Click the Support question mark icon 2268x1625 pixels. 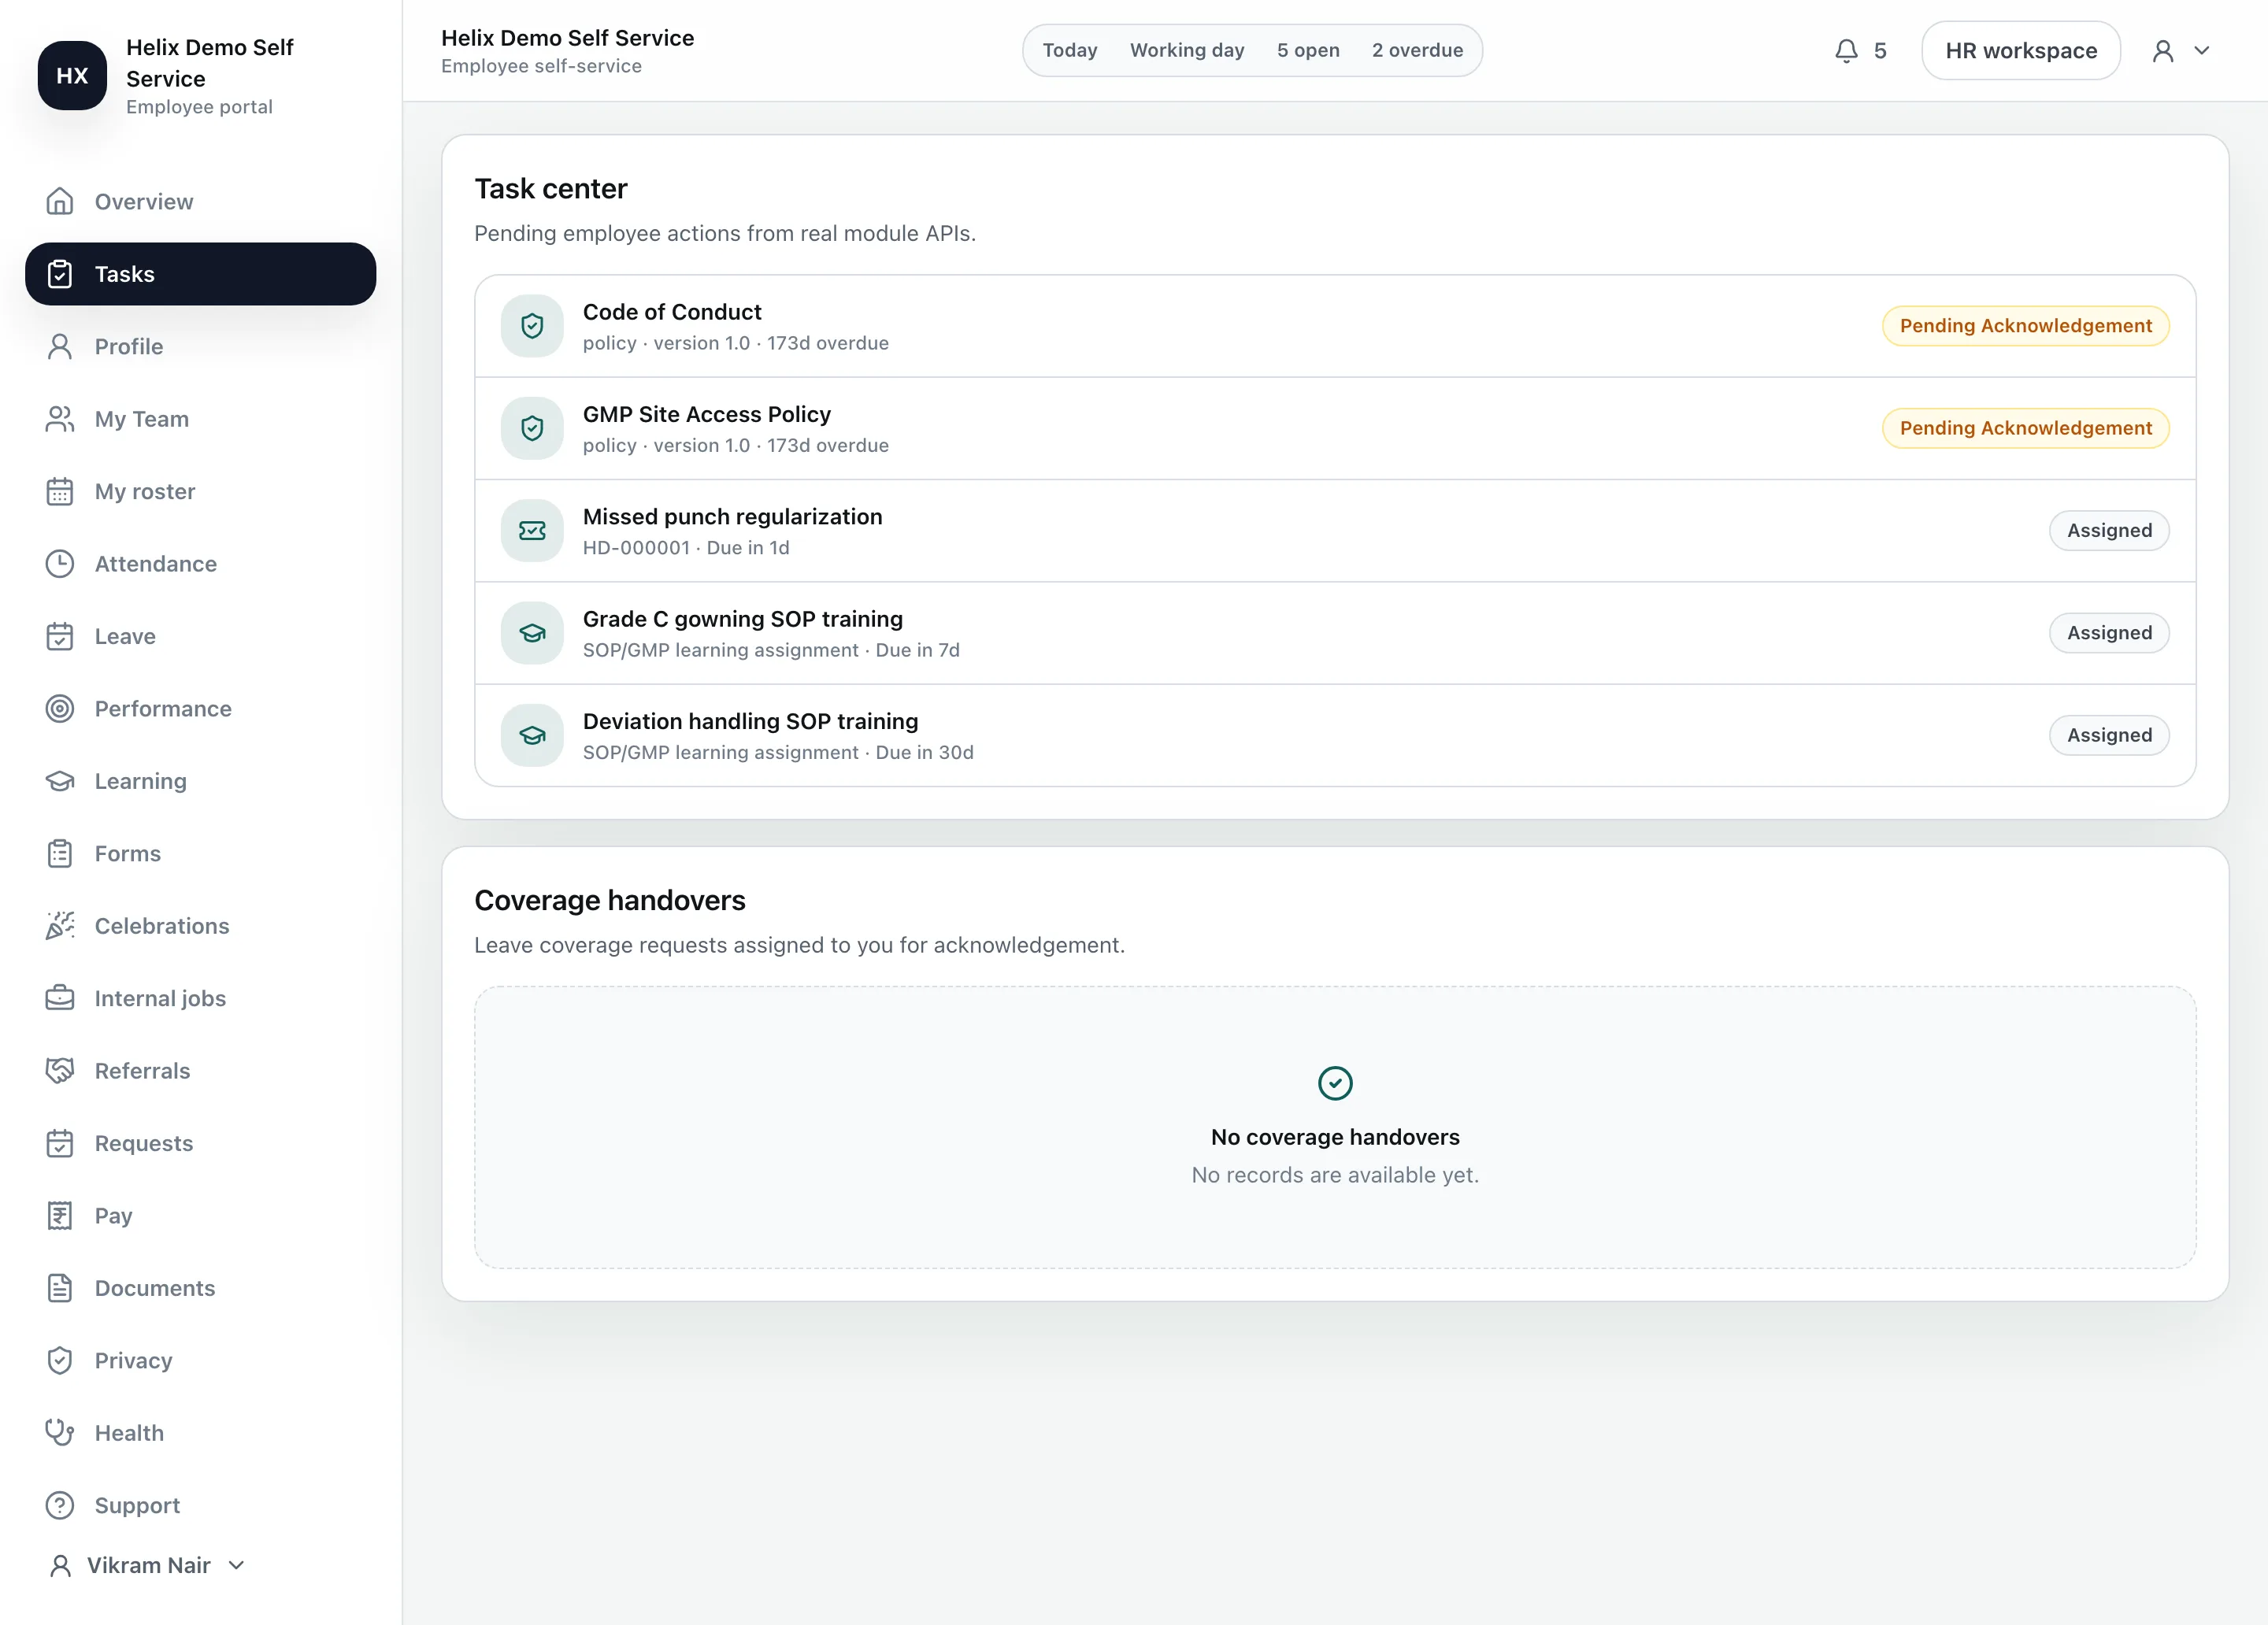[60, 1505]
